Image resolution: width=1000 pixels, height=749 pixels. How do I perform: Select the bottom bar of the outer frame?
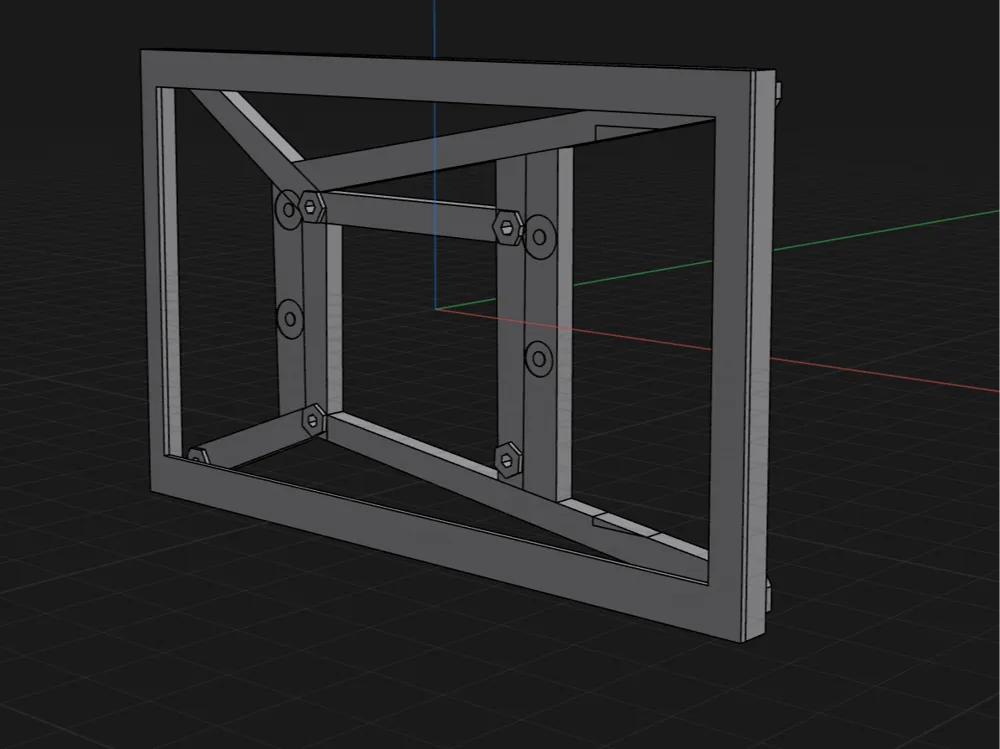point(446,551)
